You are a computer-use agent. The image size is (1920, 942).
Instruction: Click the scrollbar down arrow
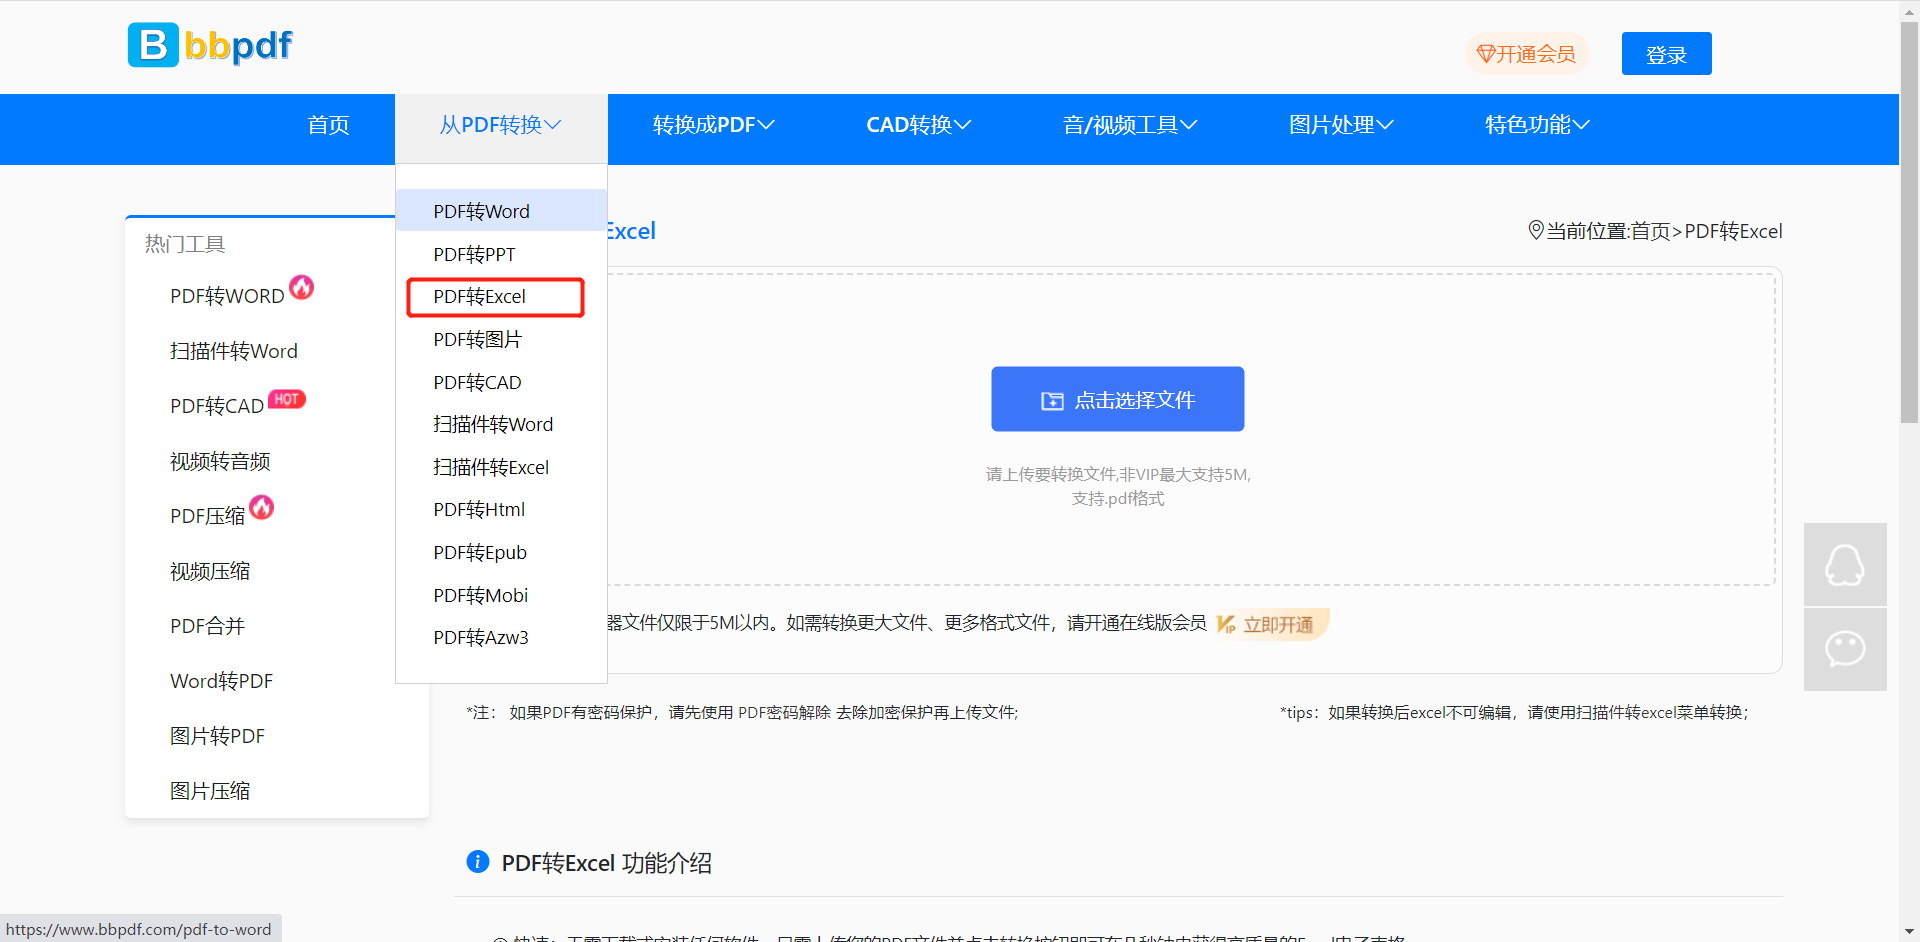tap(1909, 932)
